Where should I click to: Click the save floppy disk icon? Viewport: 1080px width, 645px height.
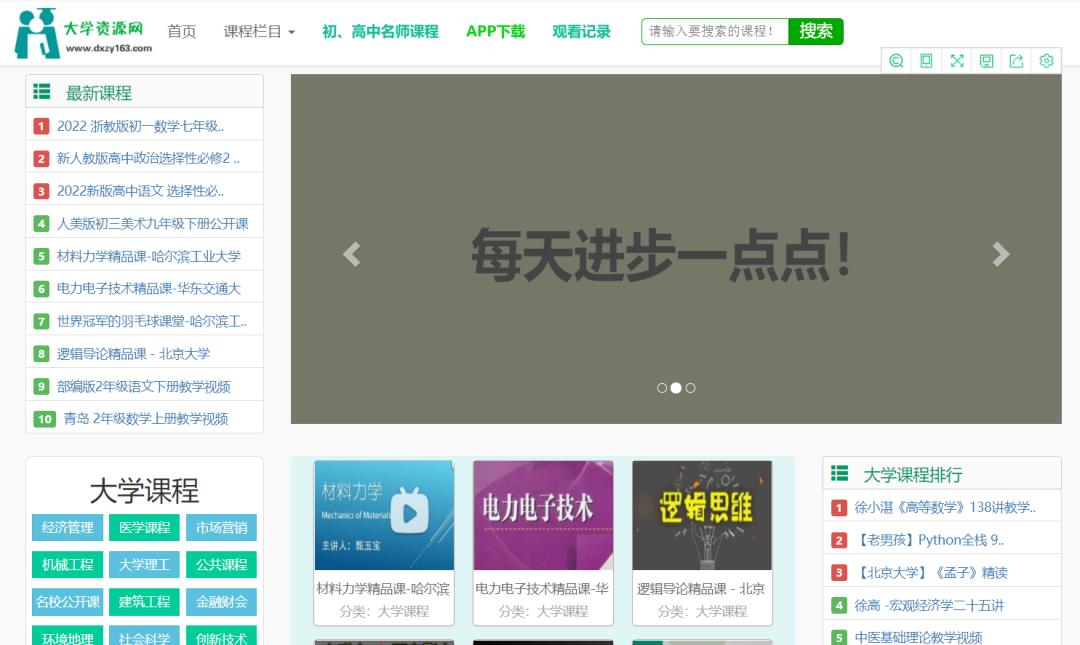[986, 61]
